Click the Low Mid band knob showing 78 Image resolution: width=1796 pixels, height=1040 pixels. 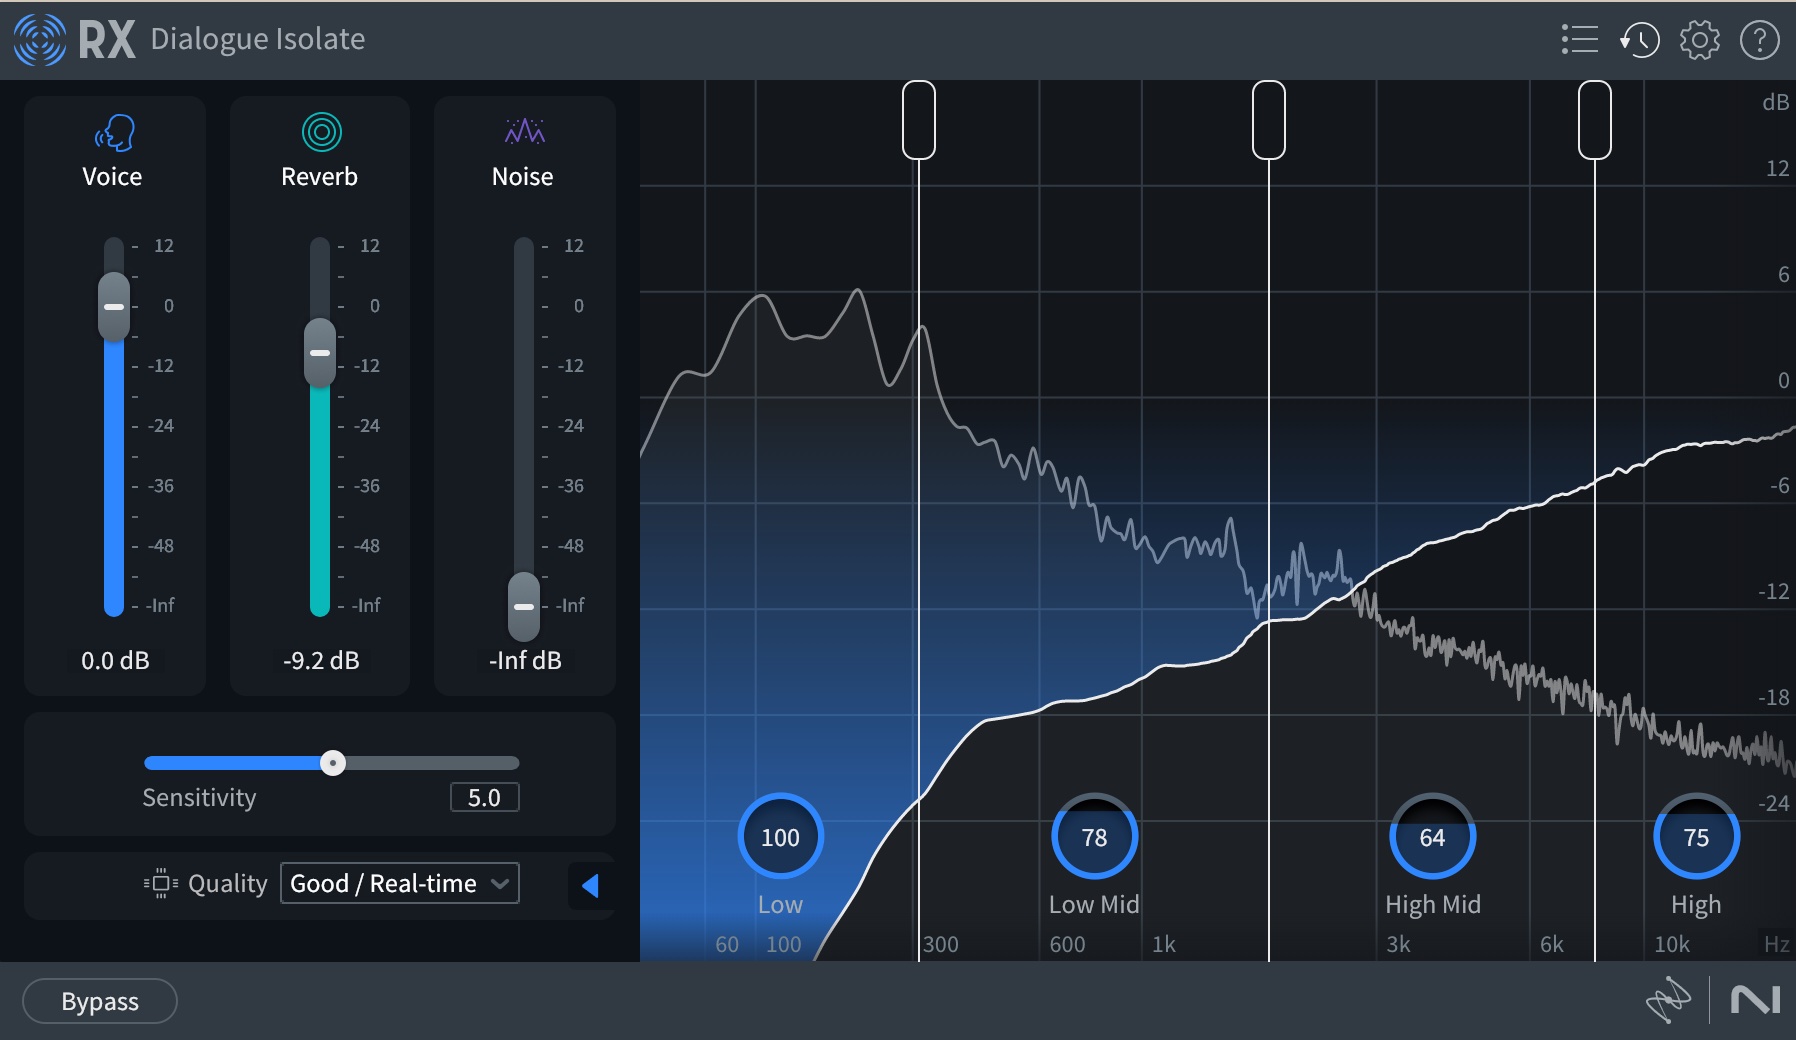[x=1093, y=837]
